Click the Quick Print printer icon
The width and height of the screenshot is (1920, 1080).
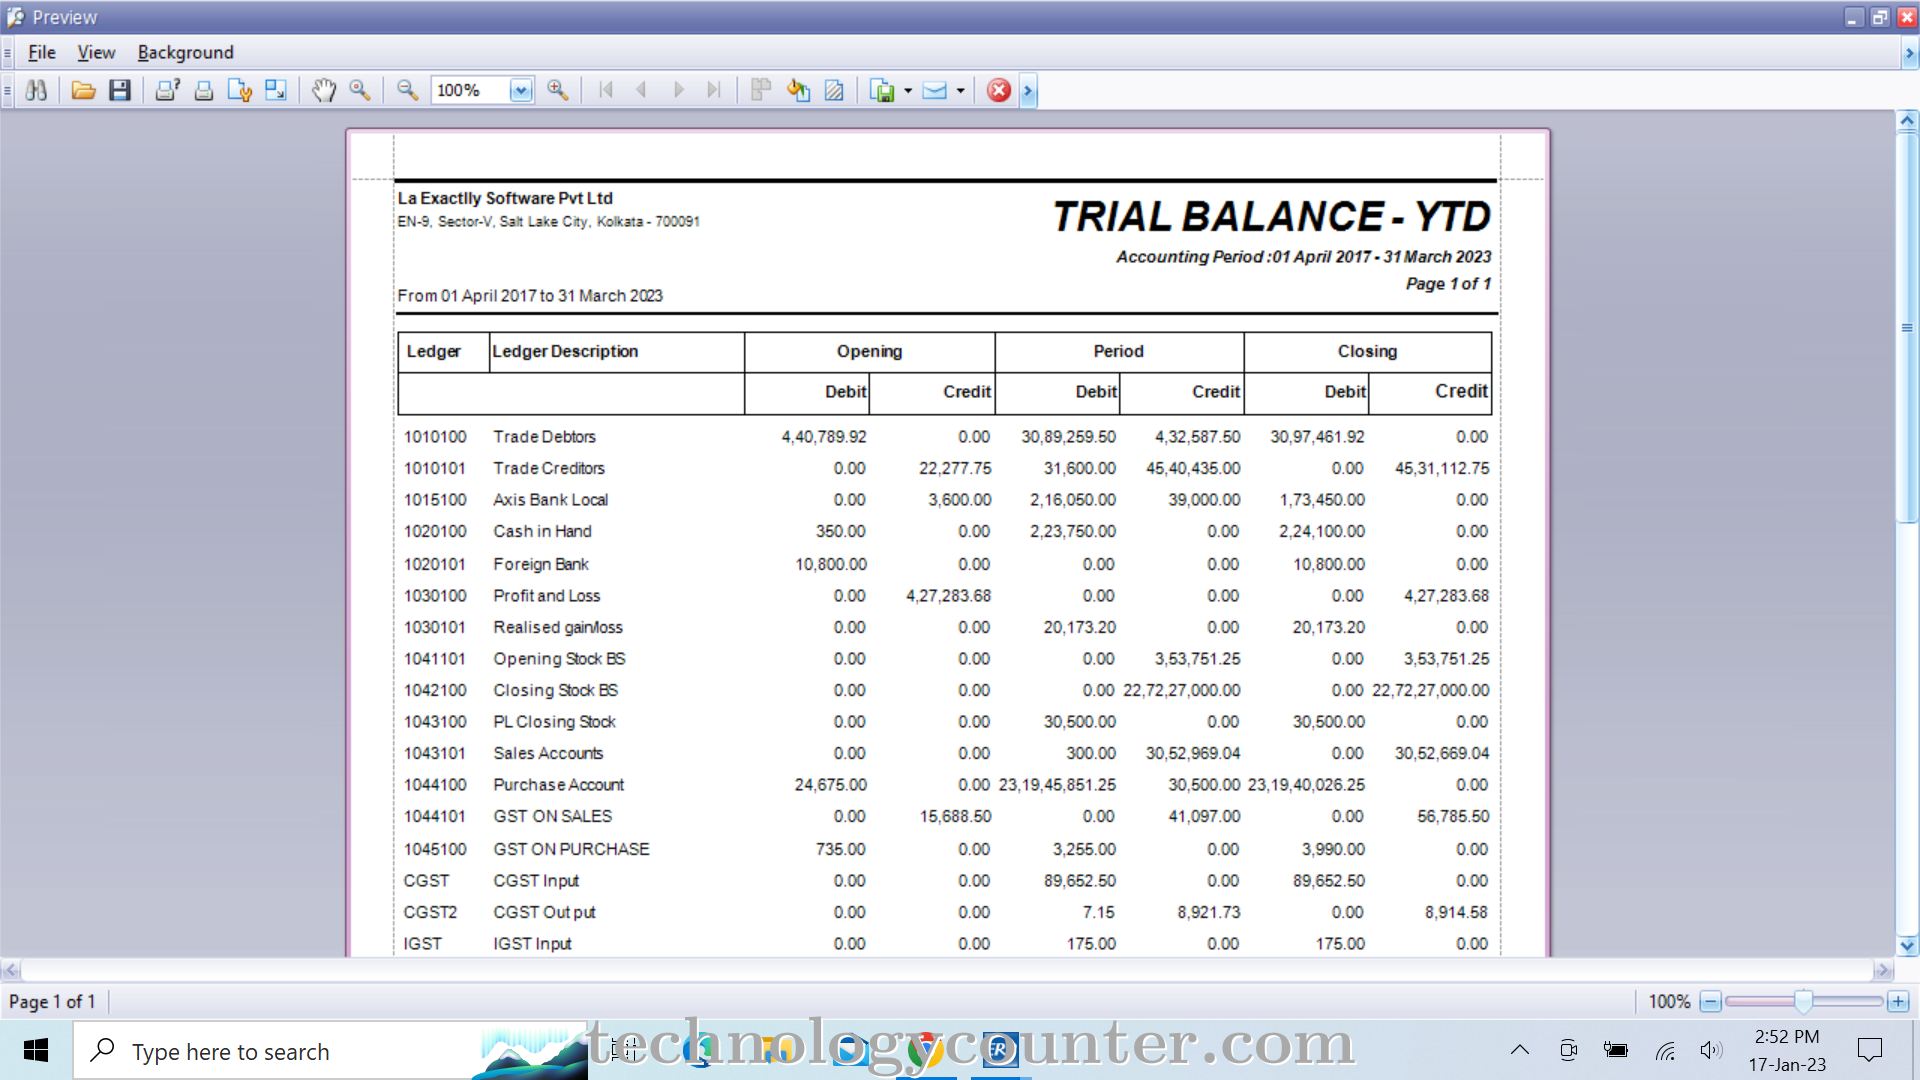203,91
